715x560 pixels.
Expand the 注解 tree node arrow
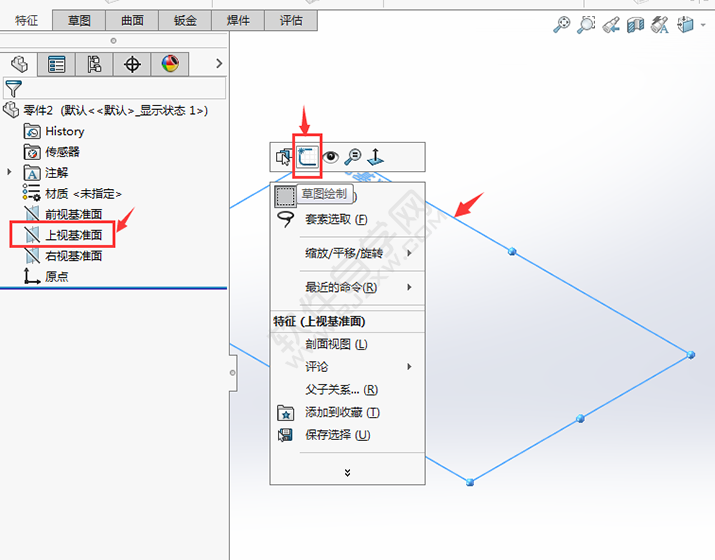[x=9, y=172]
